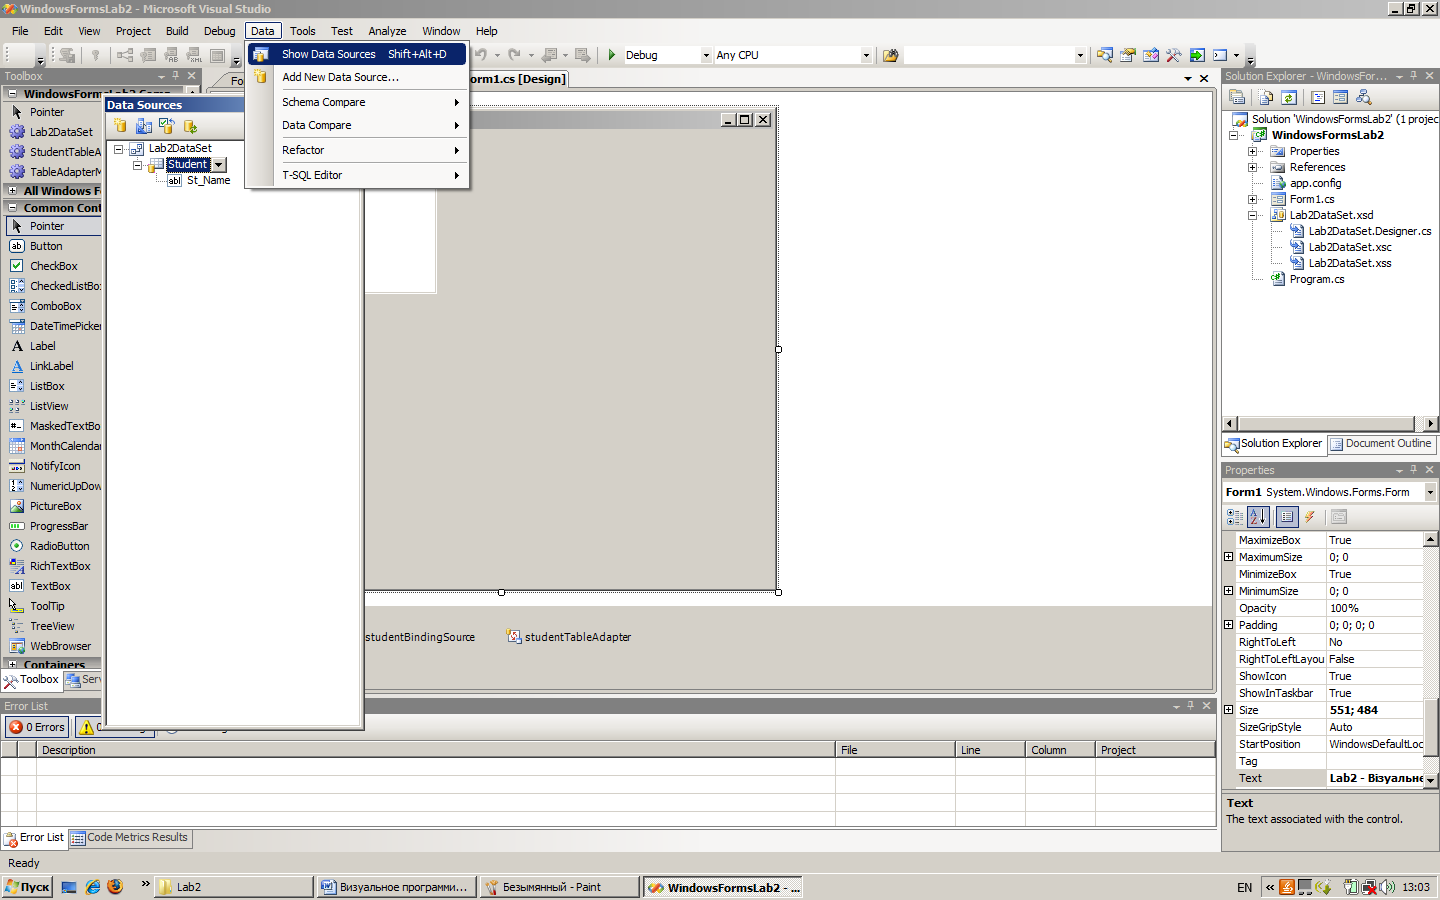The height and width of the screenshot is (900, 1440).
Task: Open Schema Compare submenu
Action: 358,102
